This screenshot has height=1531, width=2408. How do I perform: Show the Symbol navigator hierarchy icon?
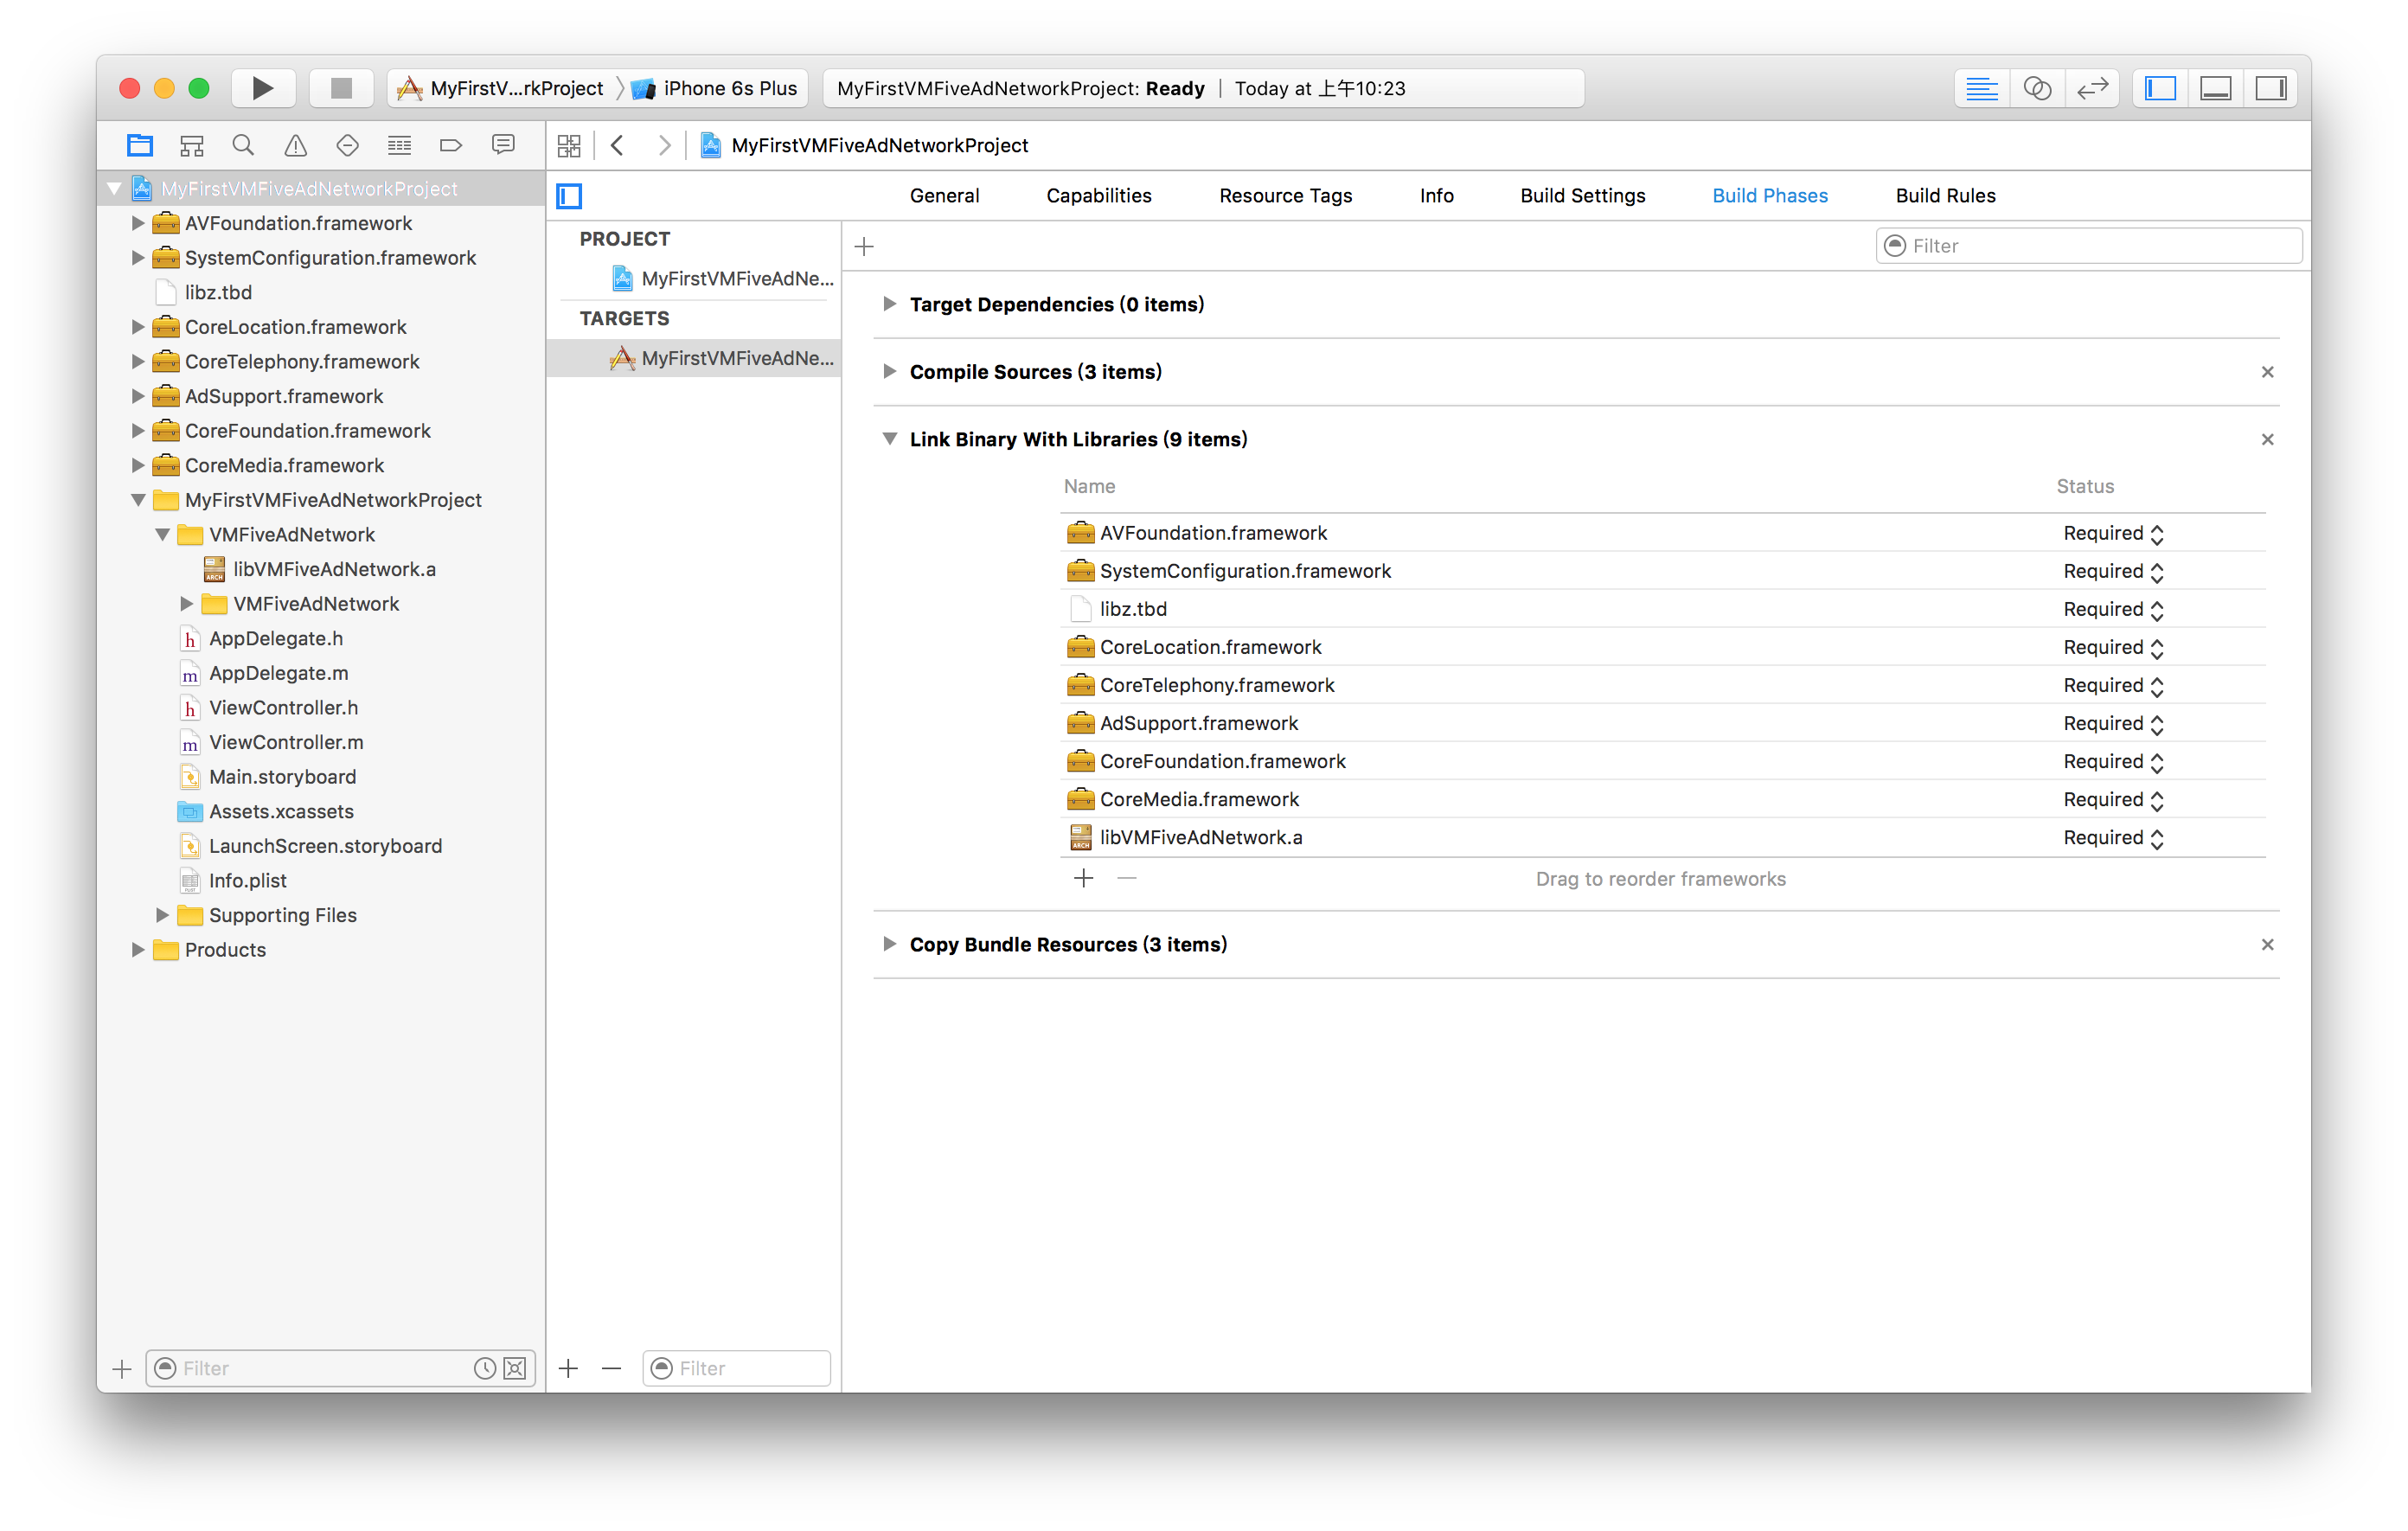pos(191,146)
